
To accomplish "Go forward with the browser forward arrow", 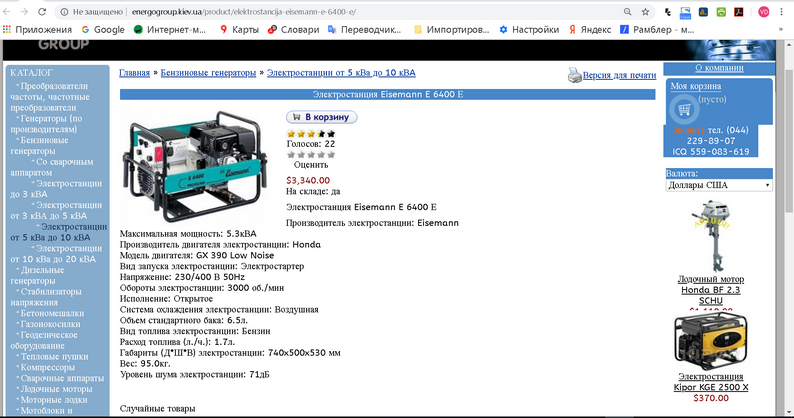I will [x=24, y=12].
